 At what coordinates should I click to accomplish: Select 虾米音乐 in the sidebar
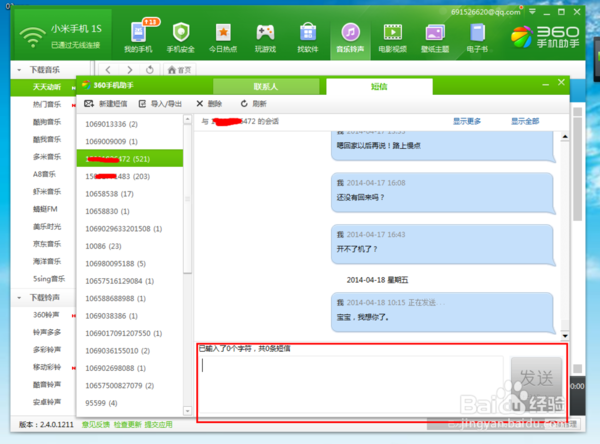47,191
